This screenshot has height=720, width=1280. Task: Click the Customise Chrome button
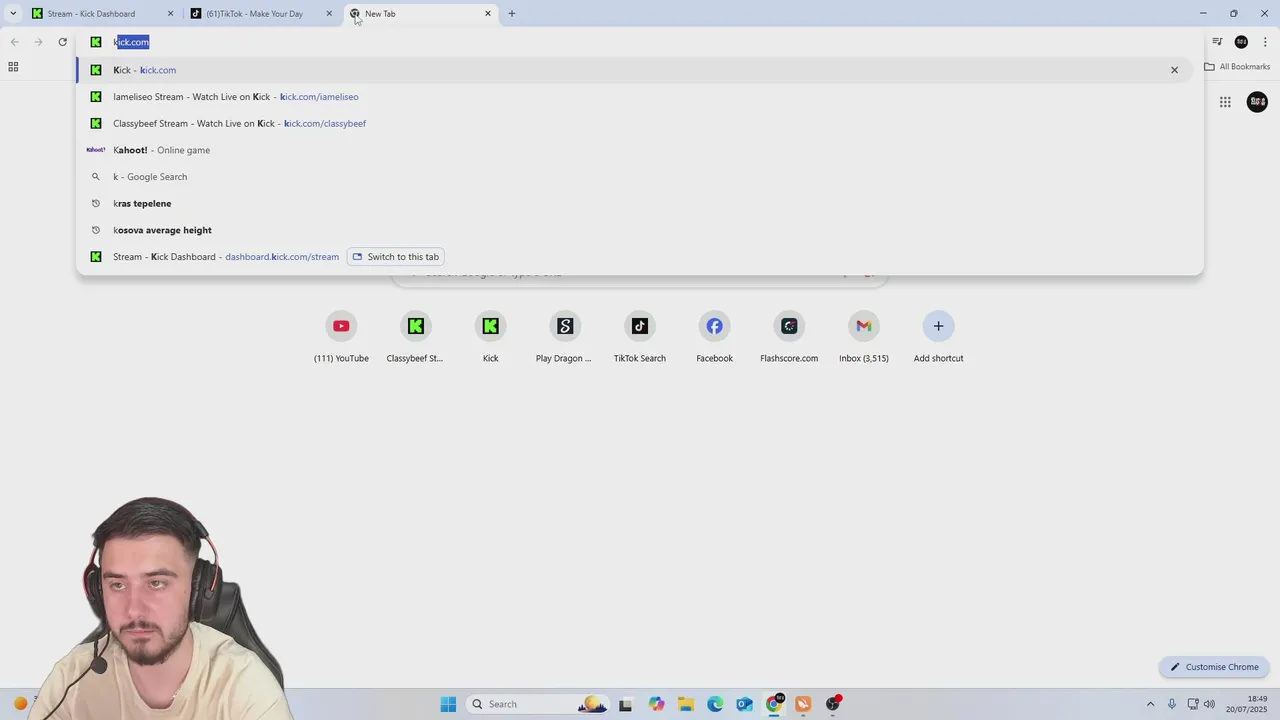tap(1215, 667)
